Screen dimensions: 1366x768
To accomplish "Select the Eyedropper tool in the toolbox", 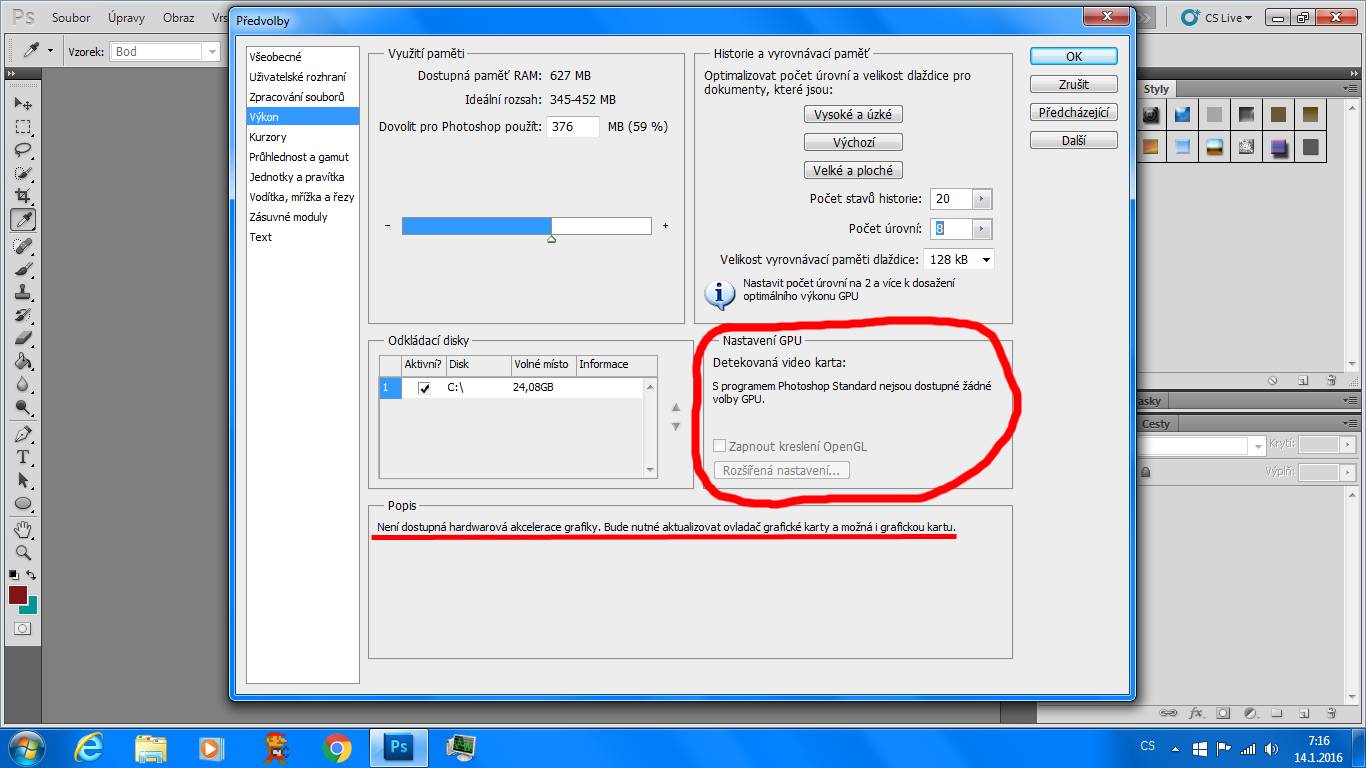I will pyautogui.click(x=22, y=220).
